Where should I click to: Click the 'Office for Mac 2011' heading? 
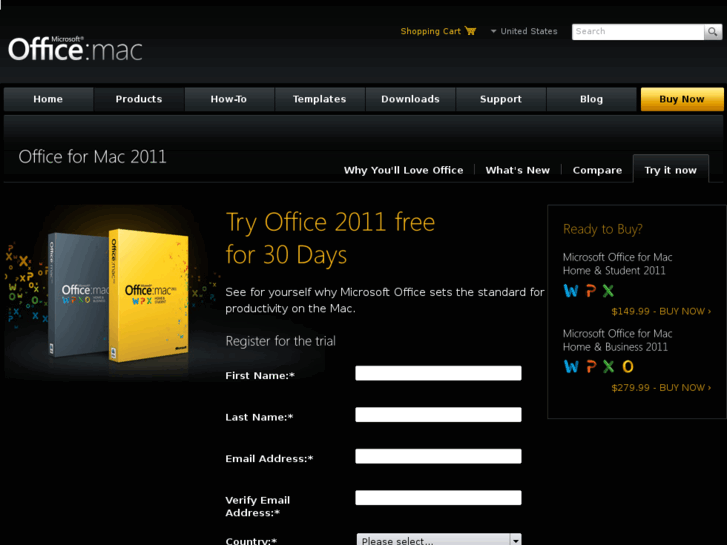pos(92,157)
